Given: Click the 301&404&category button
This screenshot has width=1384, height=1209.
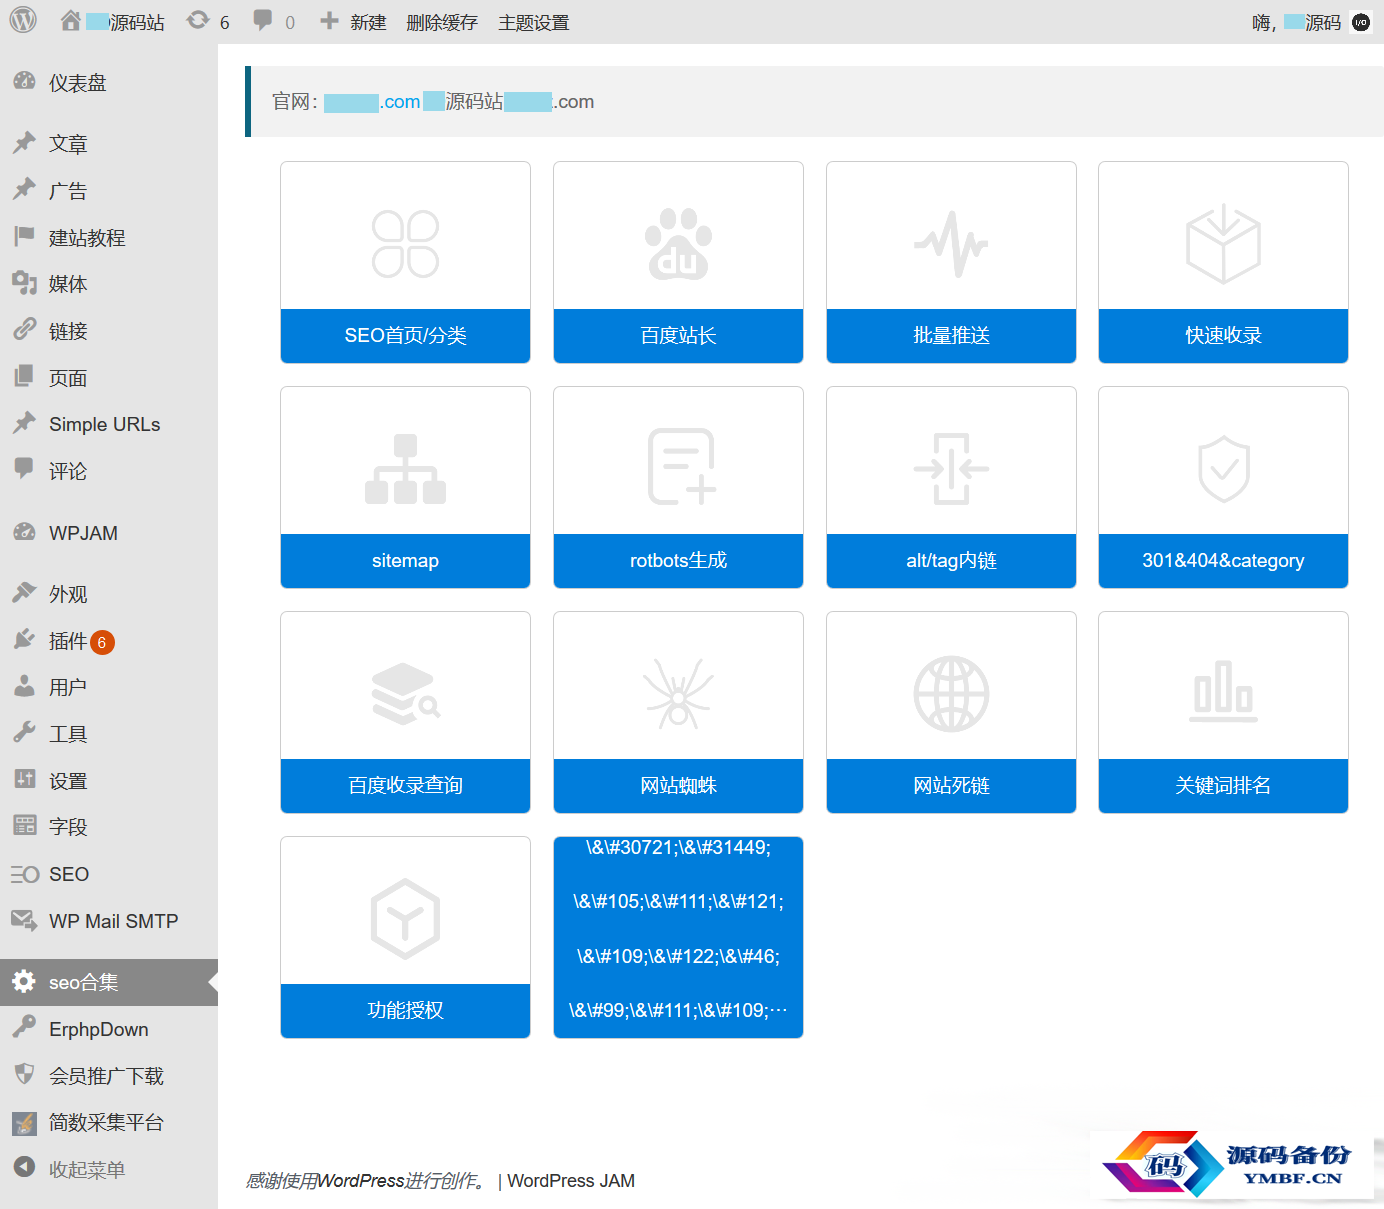Looking at the screenshot, I should point(1223,560).
